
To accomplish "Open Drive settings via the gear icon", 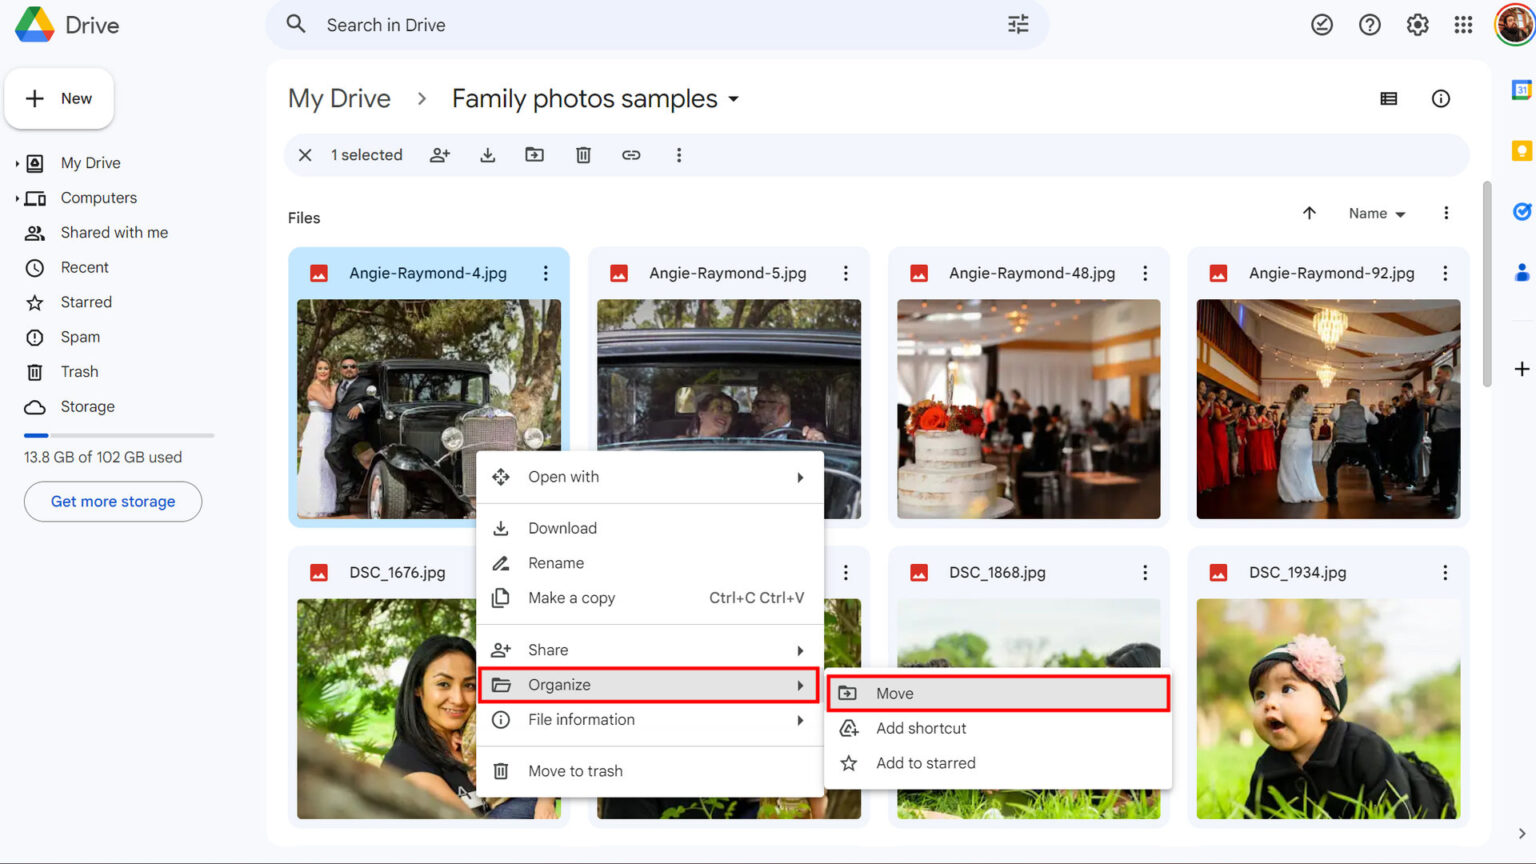I will point(1417,24).
